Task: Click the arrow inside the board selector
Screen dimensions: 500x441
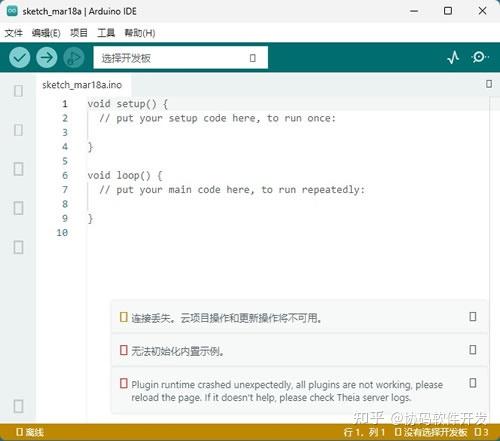Action: tap(253, 58)
